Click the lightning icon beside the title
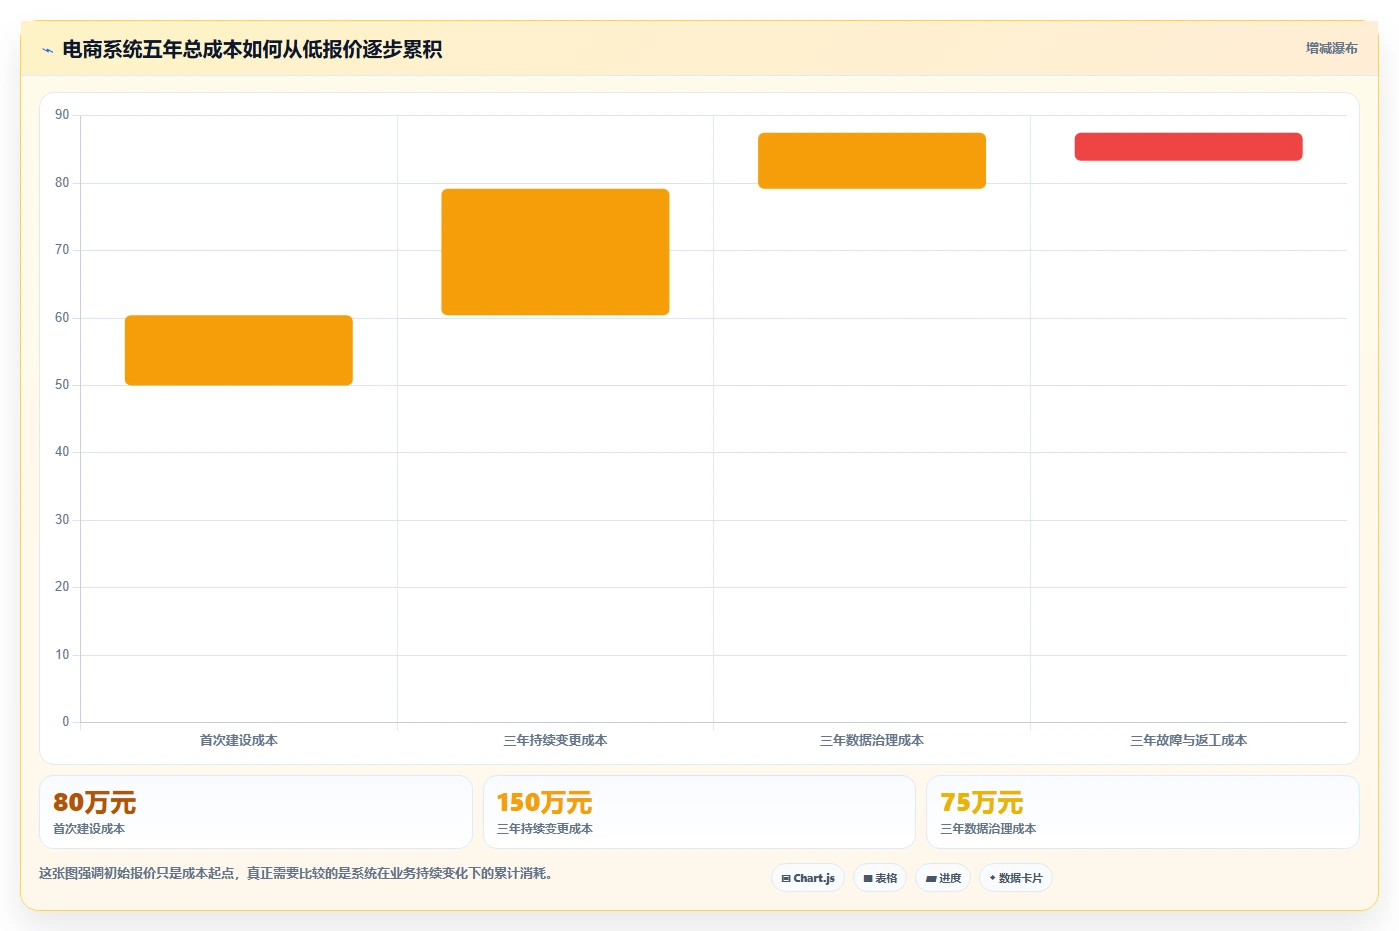 point(47,50)
